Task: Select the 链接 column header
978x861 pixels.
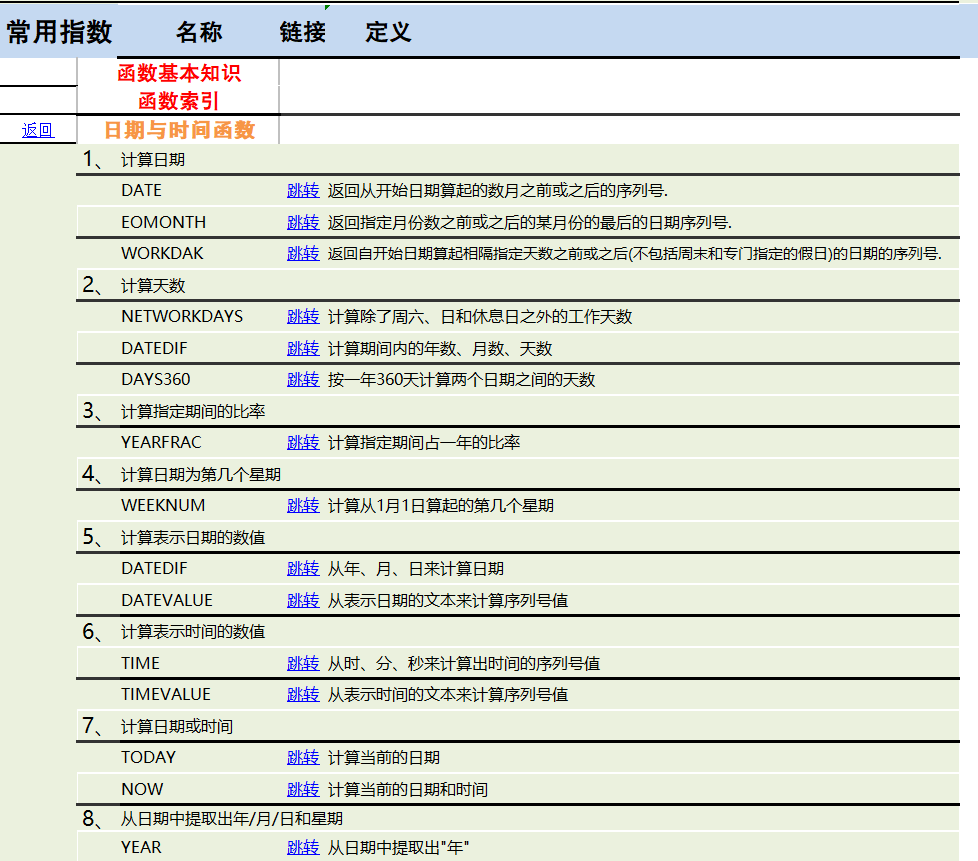Action: (303, 32)
